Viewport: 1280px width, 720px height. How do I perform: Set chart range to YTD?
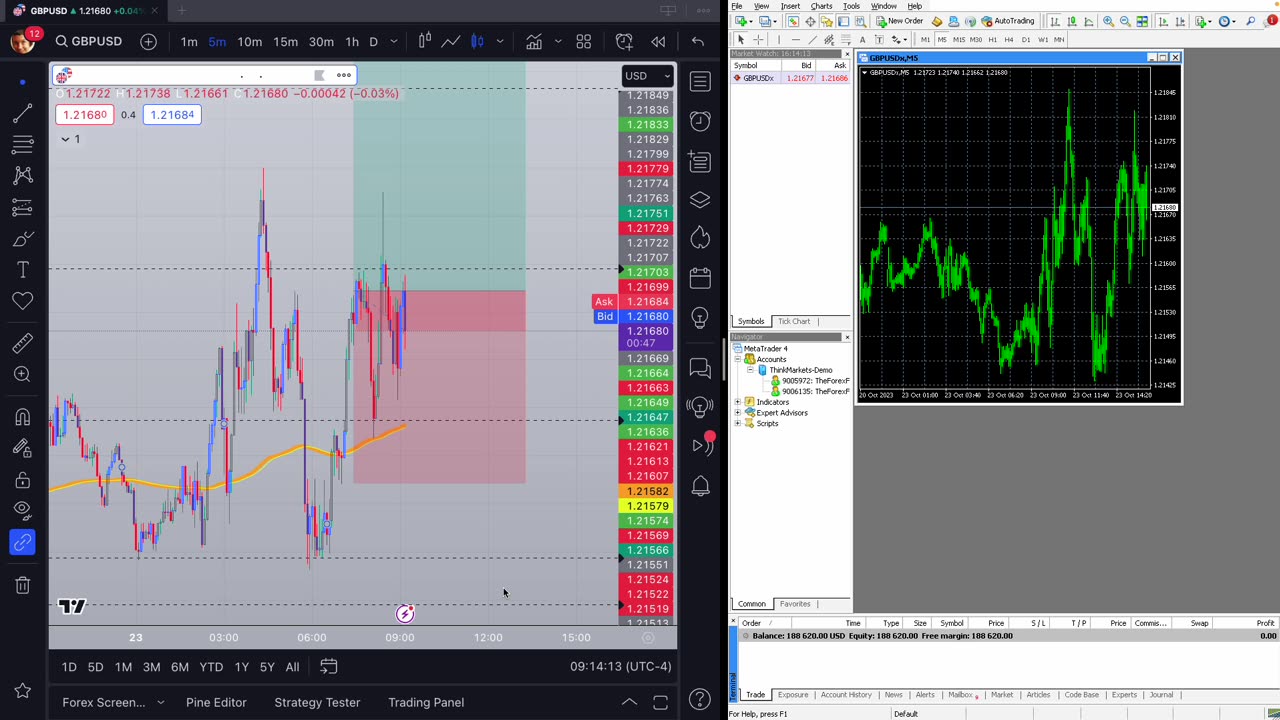pyautogui.click(x=211, y=667)
